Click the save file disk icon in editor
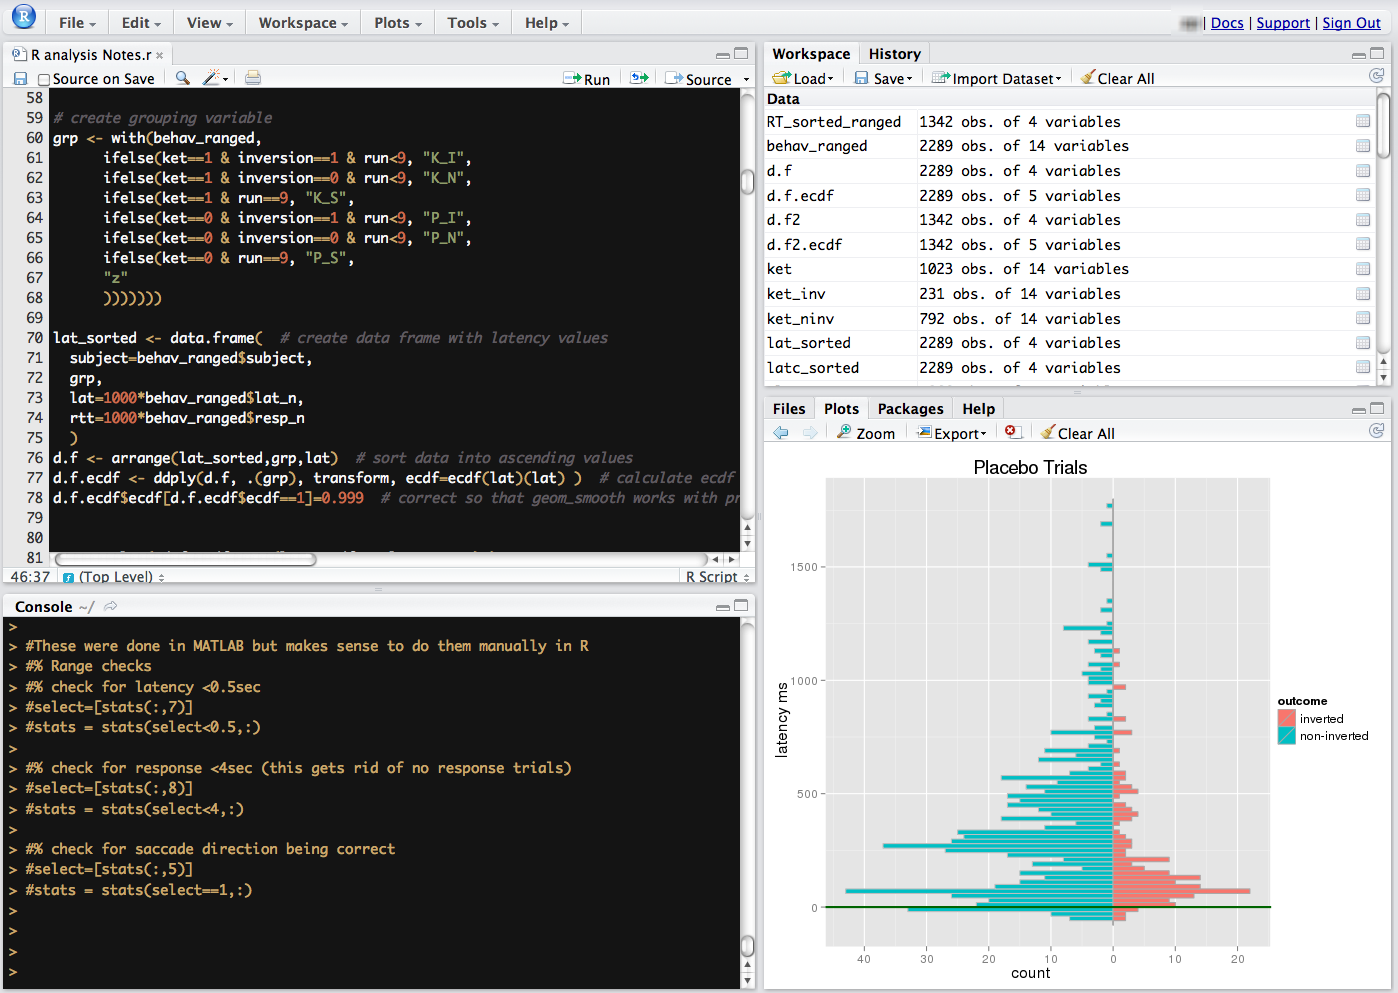The width and height of the screenshot is (1398, 993). point(20,78)
